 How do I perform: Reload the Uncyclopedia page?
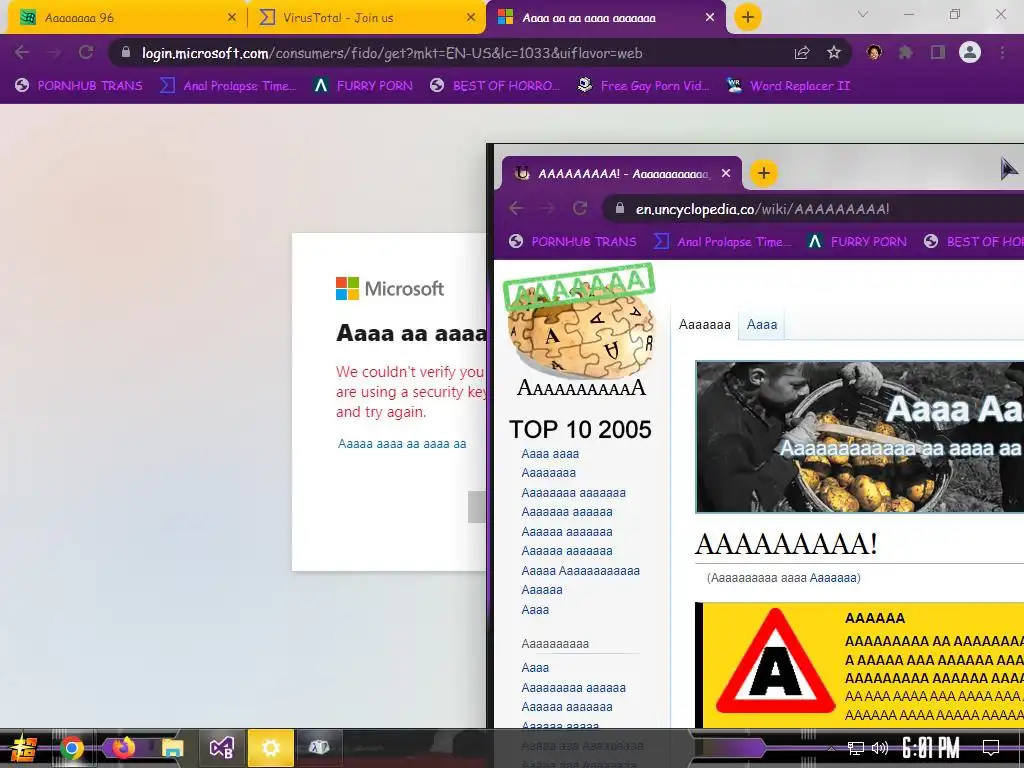[x=579, y=208]
